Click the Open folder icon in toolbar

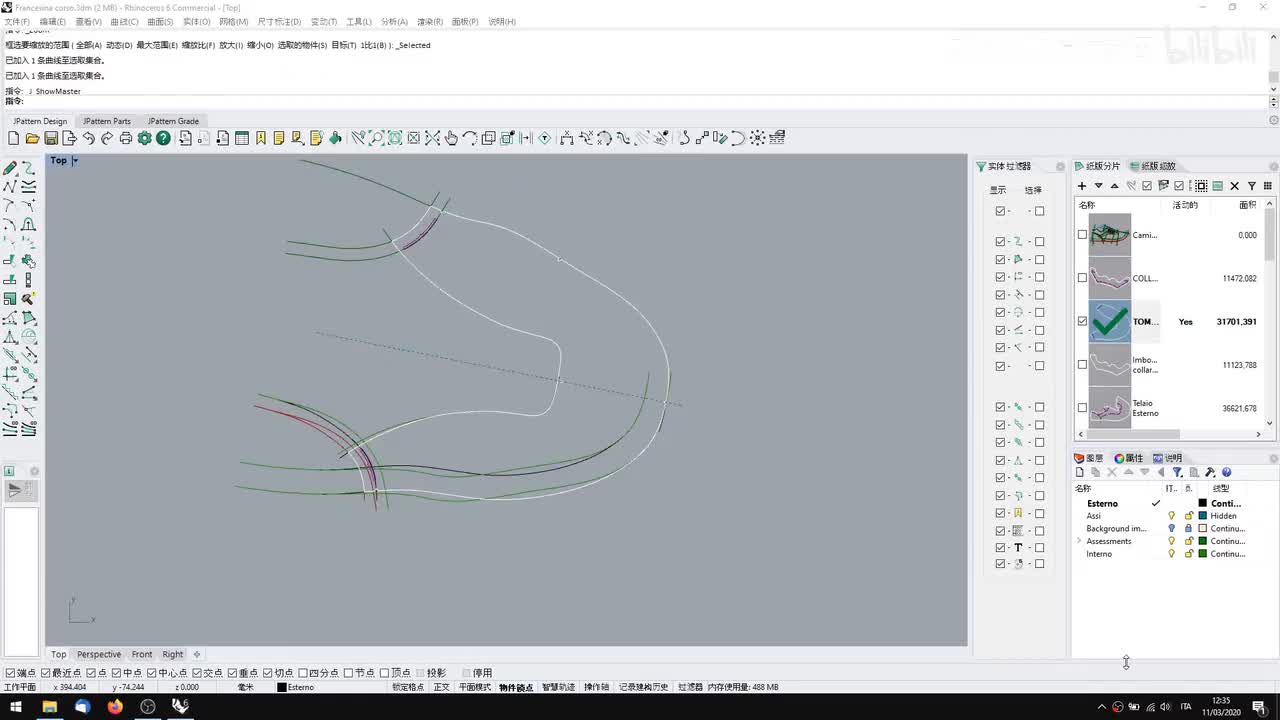pos(32,138)
